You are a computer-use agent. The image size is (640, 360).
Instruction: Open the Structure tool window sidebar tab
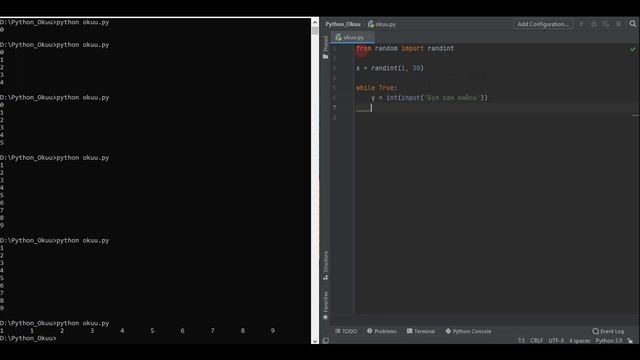click(325, 265)
